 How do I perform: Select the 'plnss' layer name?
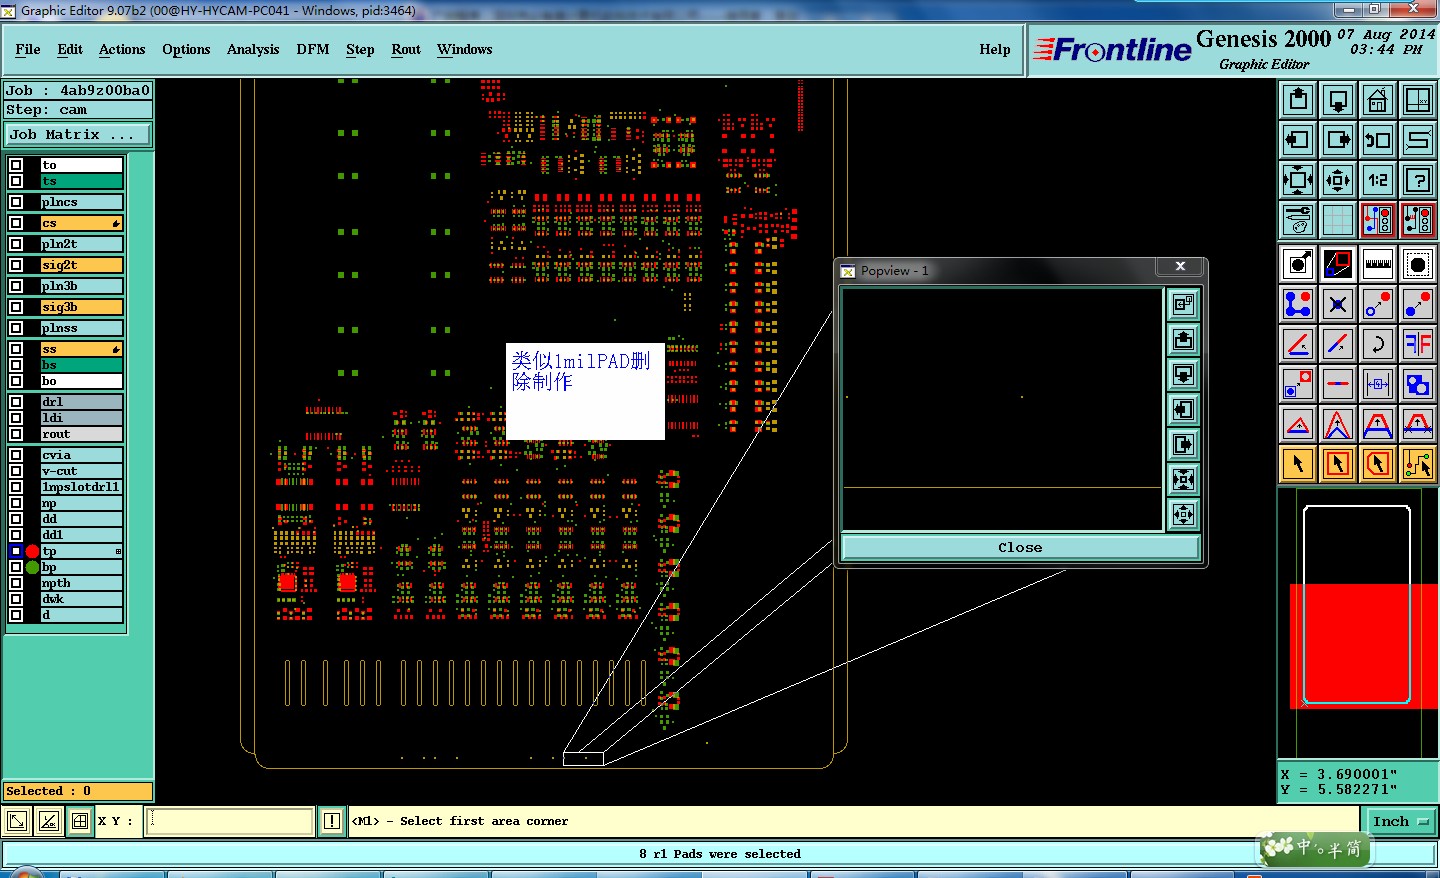(82, 328)
